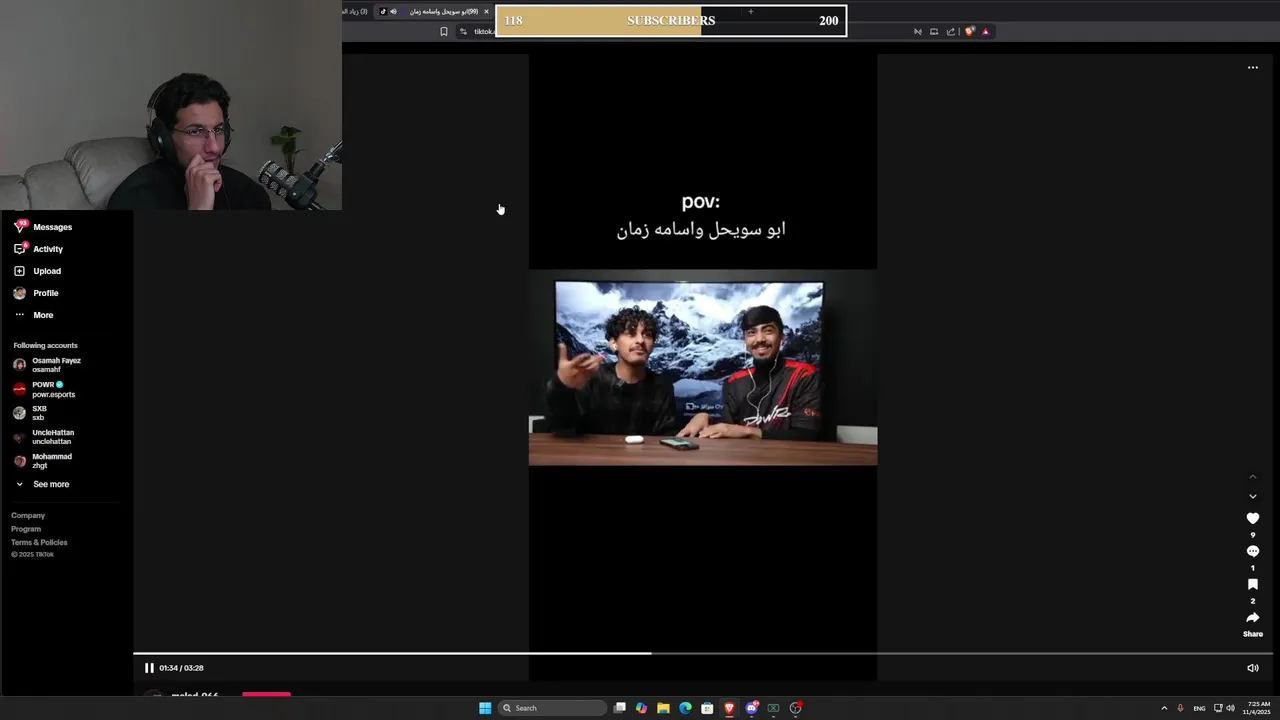1280x720 pixels.
Task: Open Brave shields lion icon
Action: 969,32
